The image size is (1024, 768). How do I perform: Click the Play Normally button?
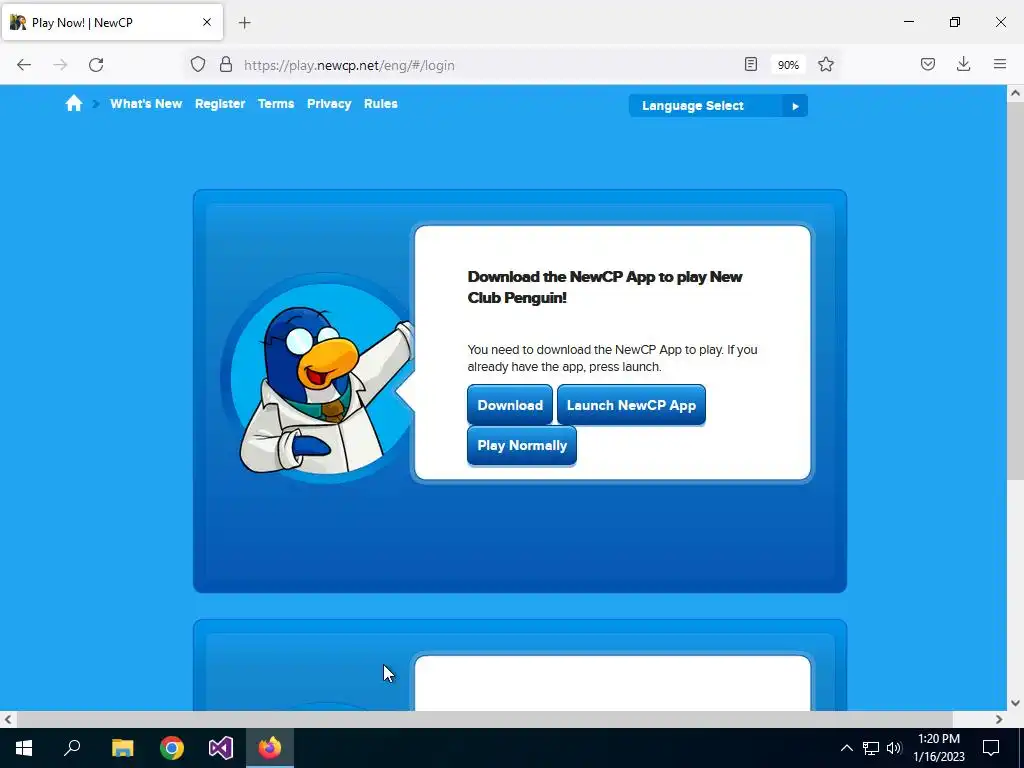522,445
